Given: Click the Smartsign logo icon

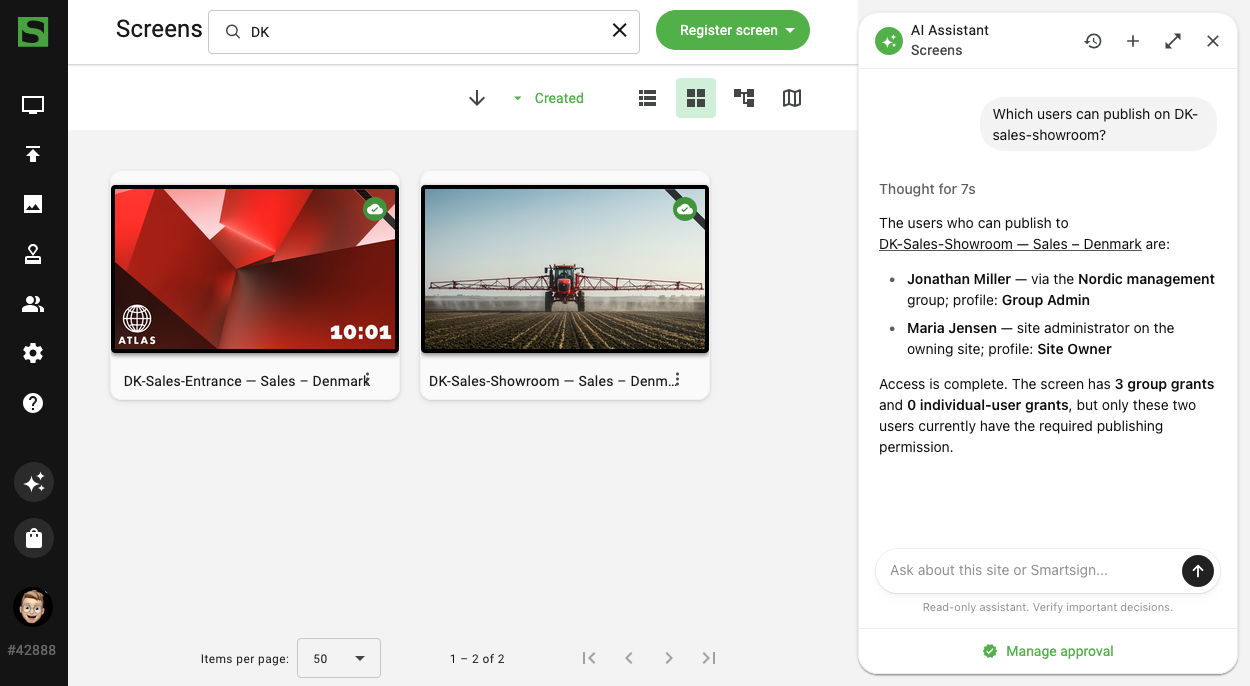Looking at the screenshot, I should pyautogui.click(x=33, y=31).
